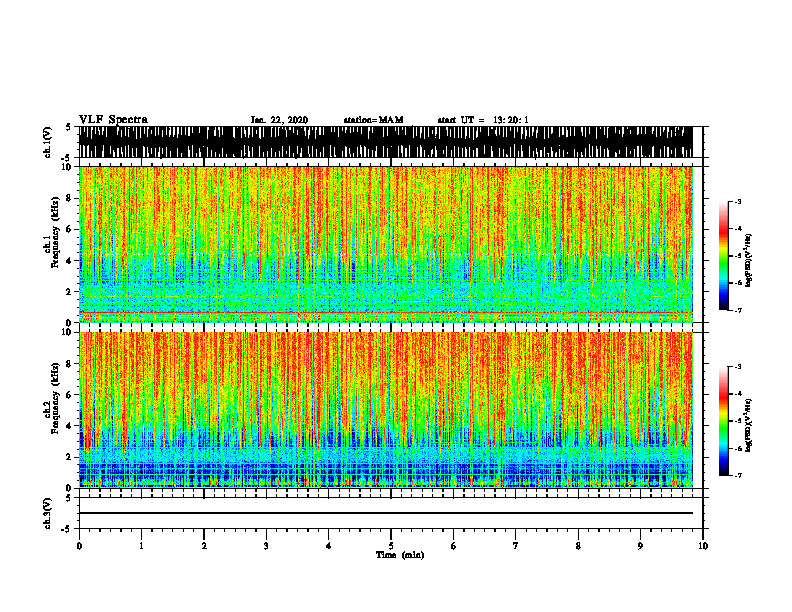792x612 pixels.
Task: Click the ch.1 frequency tick label "8"
Action: (70, 198)
